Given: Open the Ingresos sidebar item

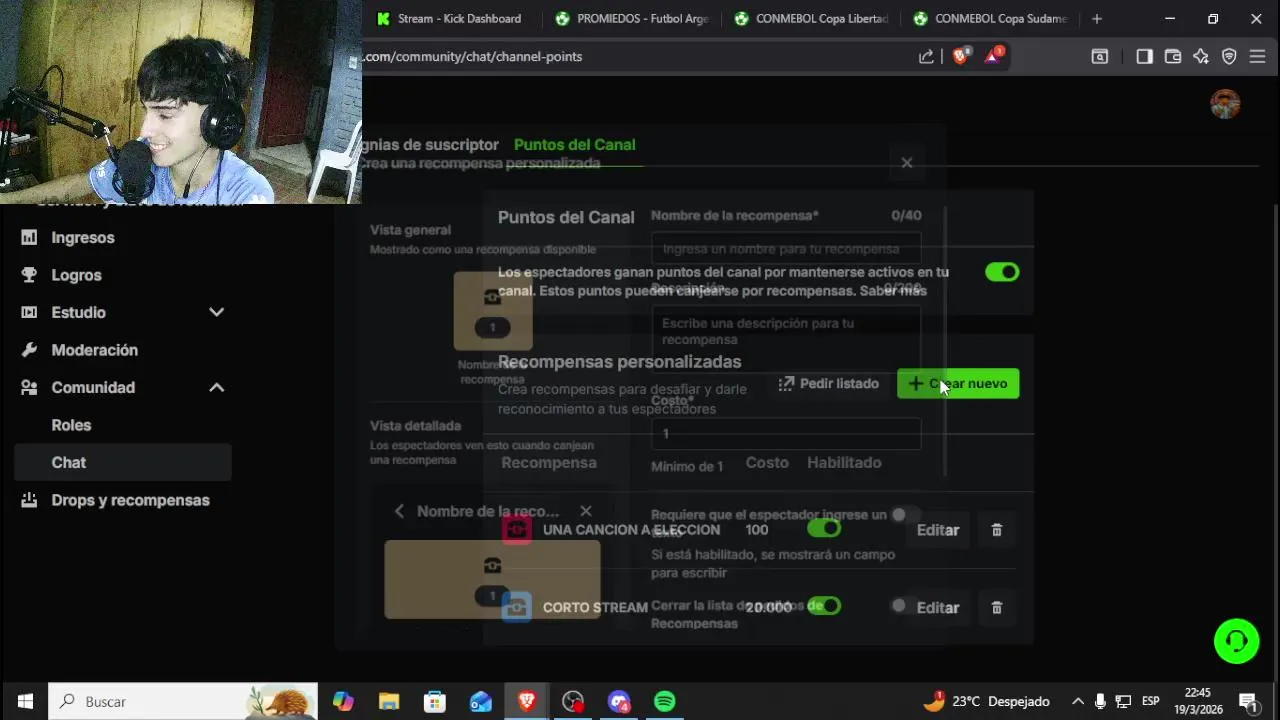Looking at the screenshot, I should coord(83,237).
